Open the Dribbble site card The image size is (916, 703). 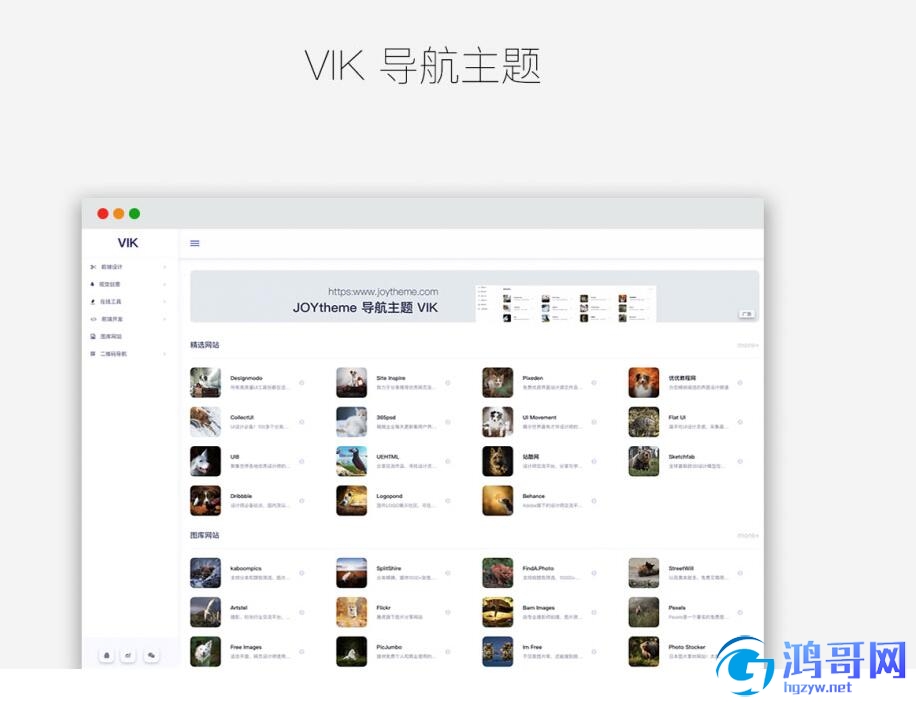tap(248, 501)
